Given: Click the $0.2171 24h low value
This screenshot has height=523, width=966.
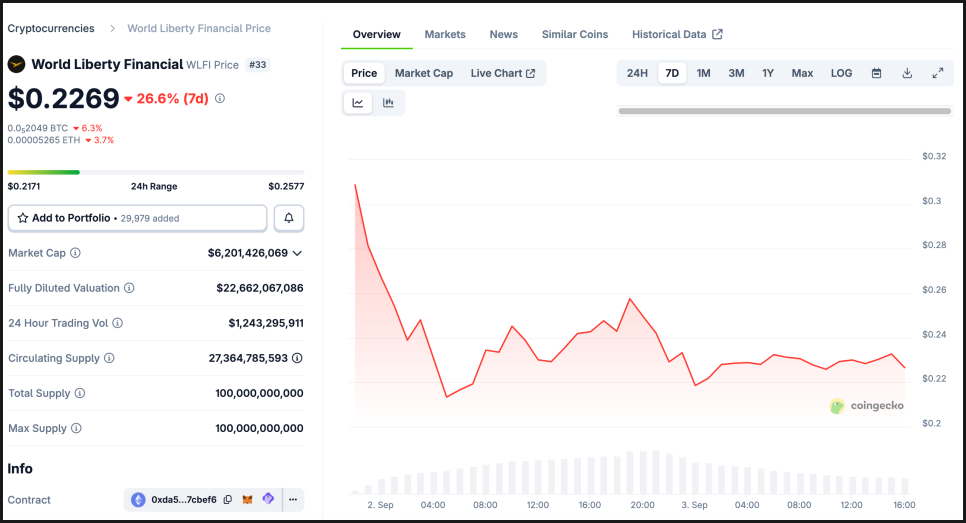Looking at the screenshot, I should 23,186.
